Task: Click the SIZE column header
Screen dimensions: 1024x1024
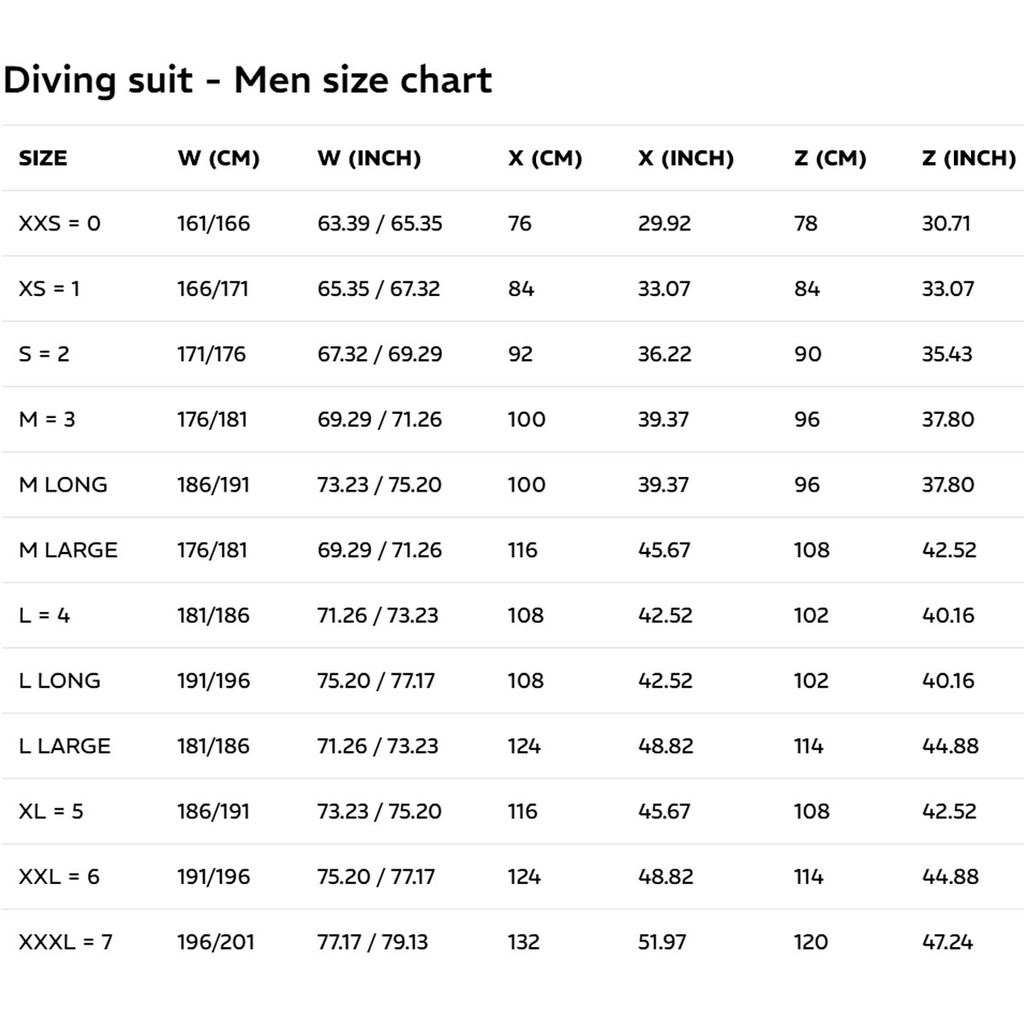Action: [43, 158]
